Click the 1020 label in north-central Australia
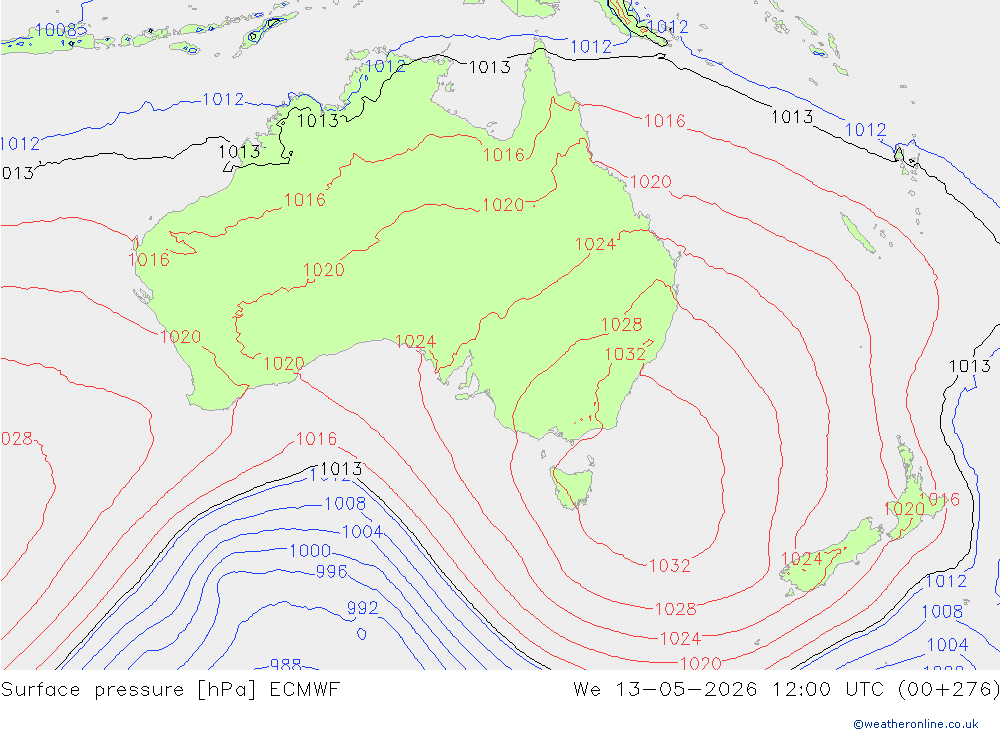The width and height of the screenshot is (1000, 733). pos(503,205)
